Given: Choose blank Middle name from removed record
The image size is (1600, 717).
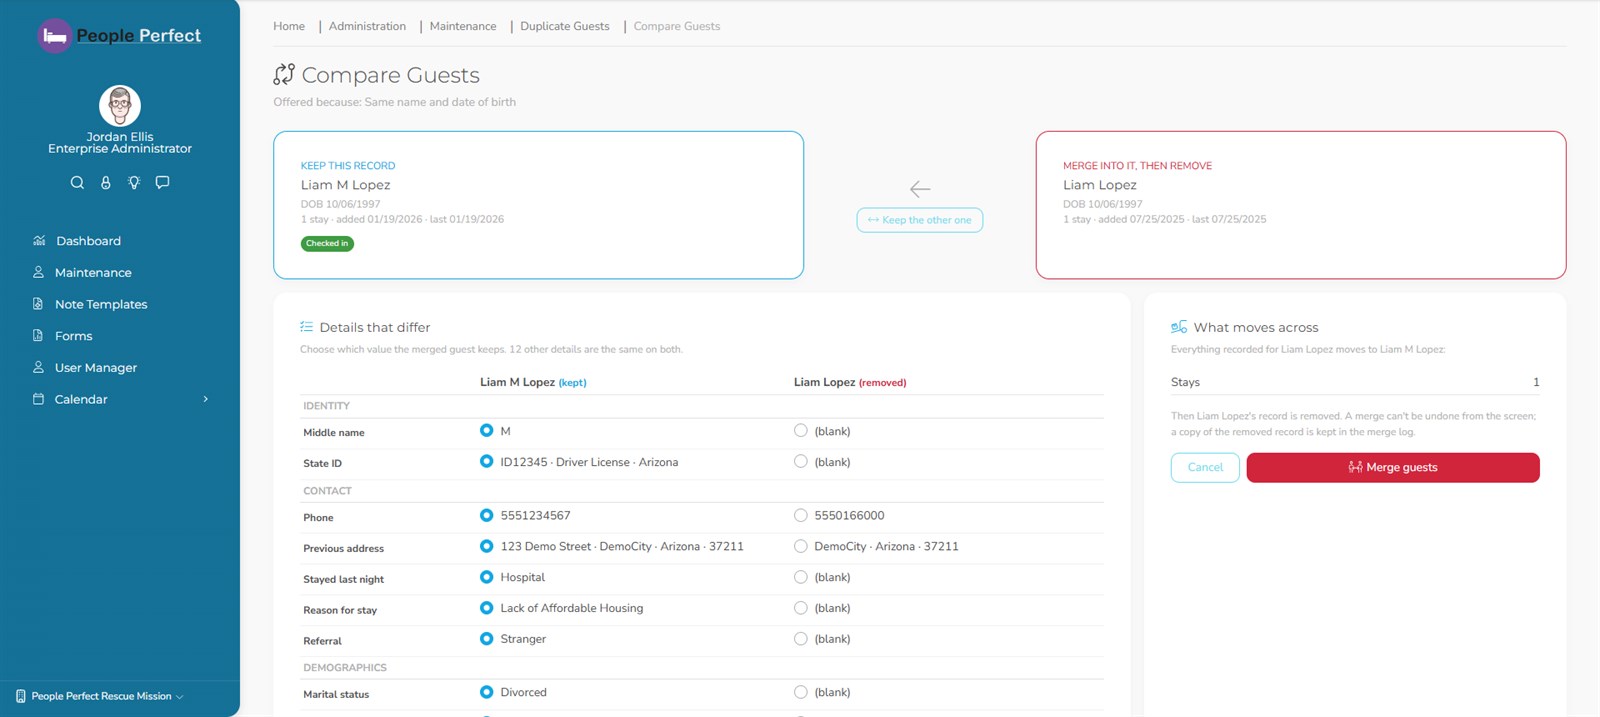Looking at the screenshot, I should tap(801, 431).
